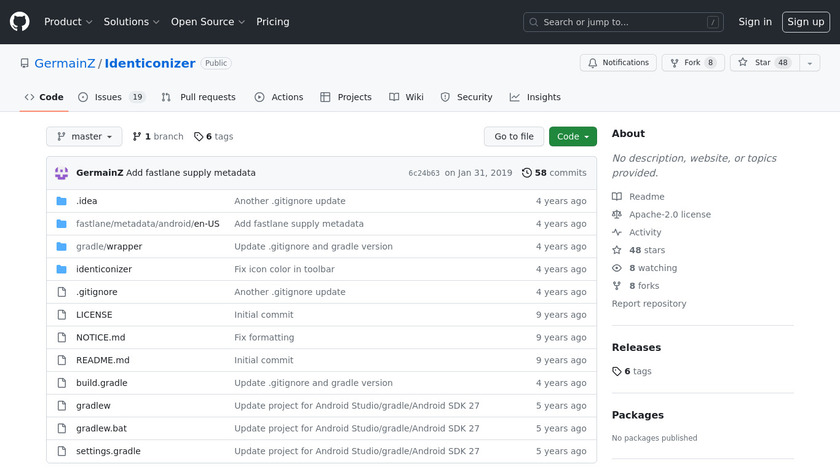Viewport: 840px width, 472px height.
Task: Click the star icon beside 48 stars
Action: 617,250
